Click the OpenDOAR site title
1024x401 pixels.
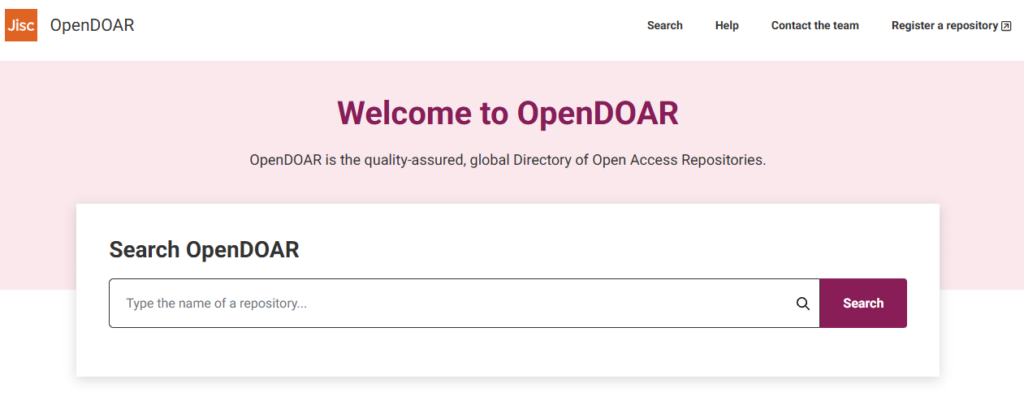pyautogui.click(x=92, y=25)
